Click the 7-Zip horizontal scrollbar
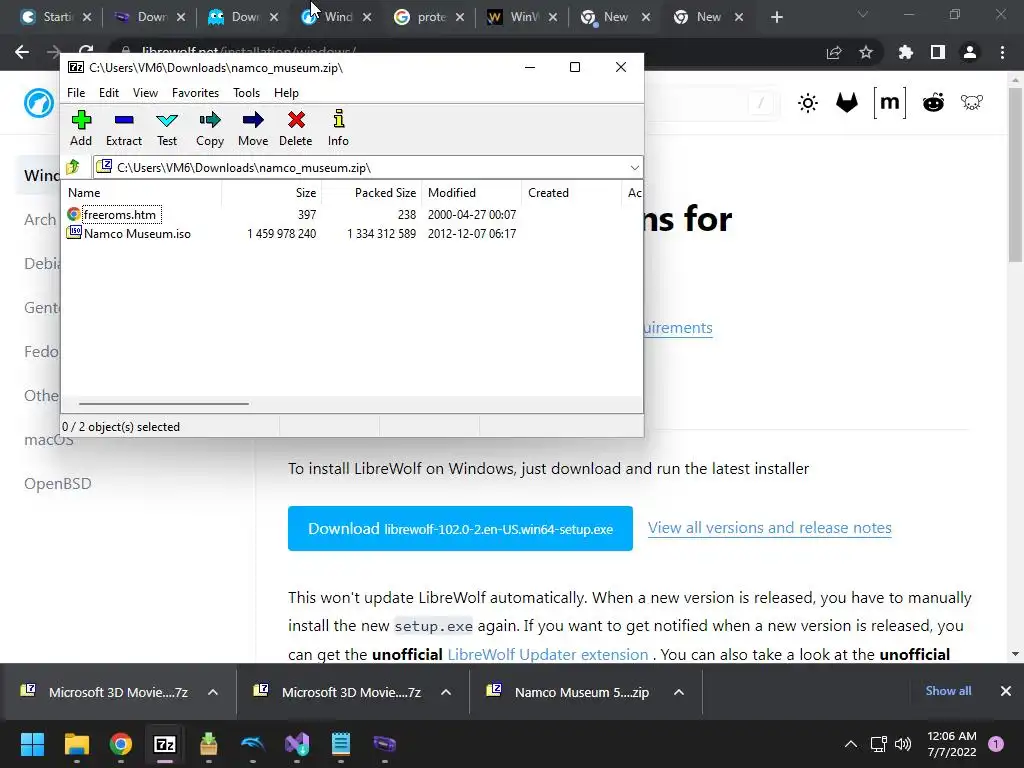The width and height of the screenshot is (1024, 768). click(163, 404)
